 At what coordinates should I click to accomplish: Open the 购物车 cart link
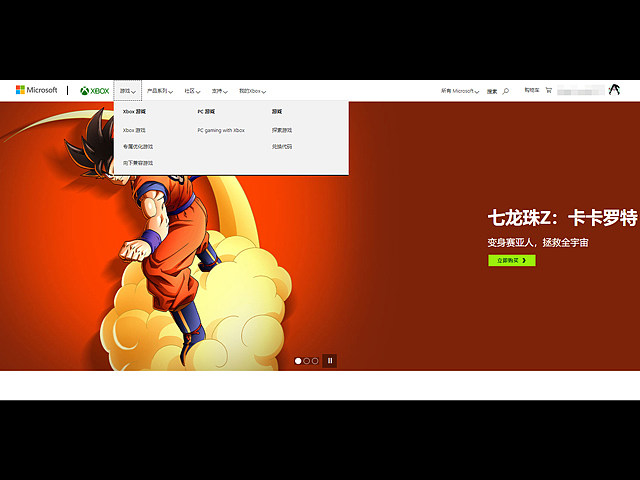532,90
